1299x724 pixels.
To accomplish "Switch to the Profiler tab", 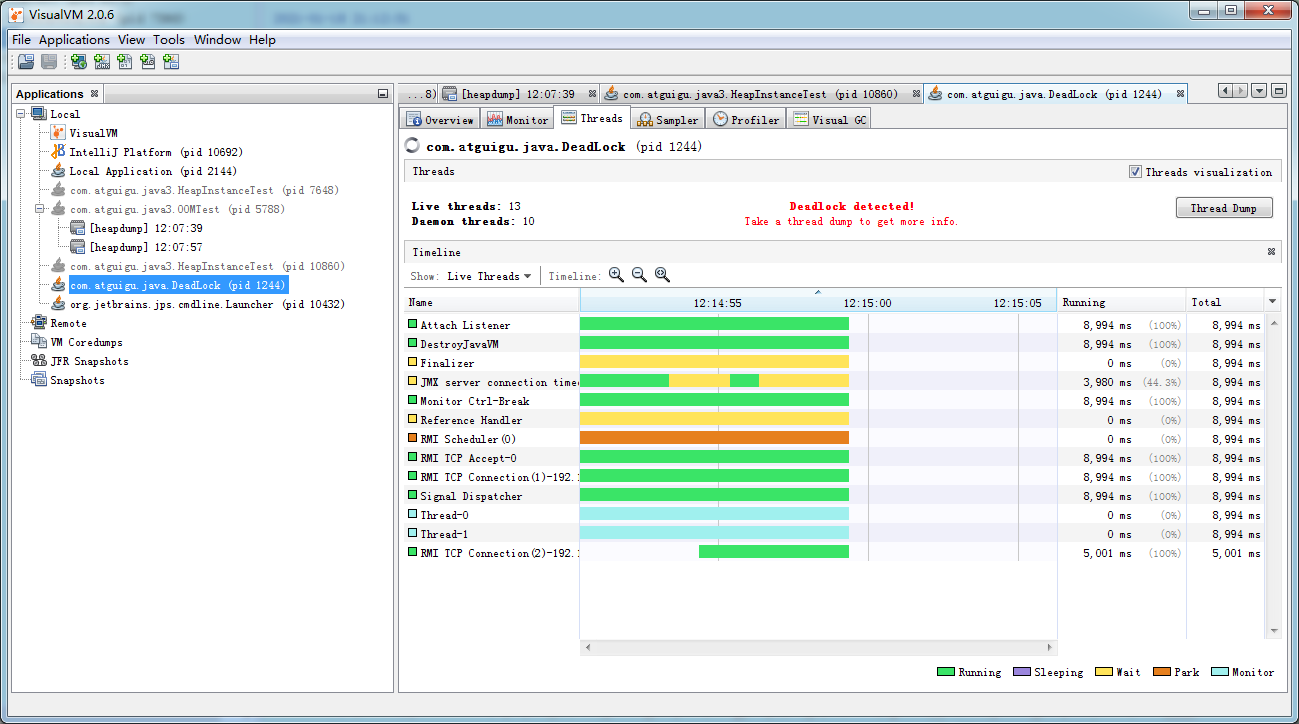I will 746,119.
